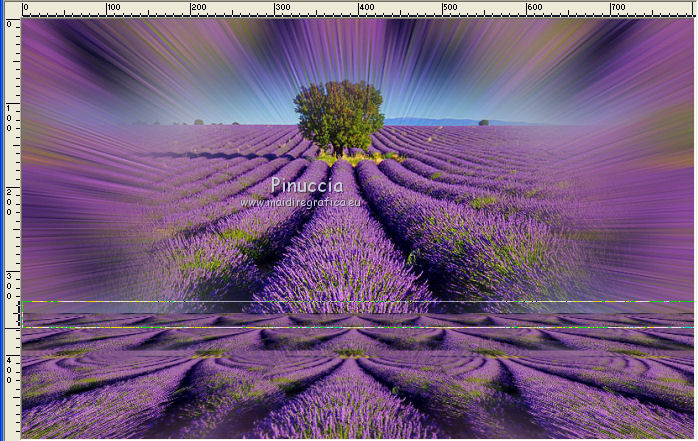Click the 700 mark on horizontal ruler
The image size is (698, 441).
pos(618,7)
